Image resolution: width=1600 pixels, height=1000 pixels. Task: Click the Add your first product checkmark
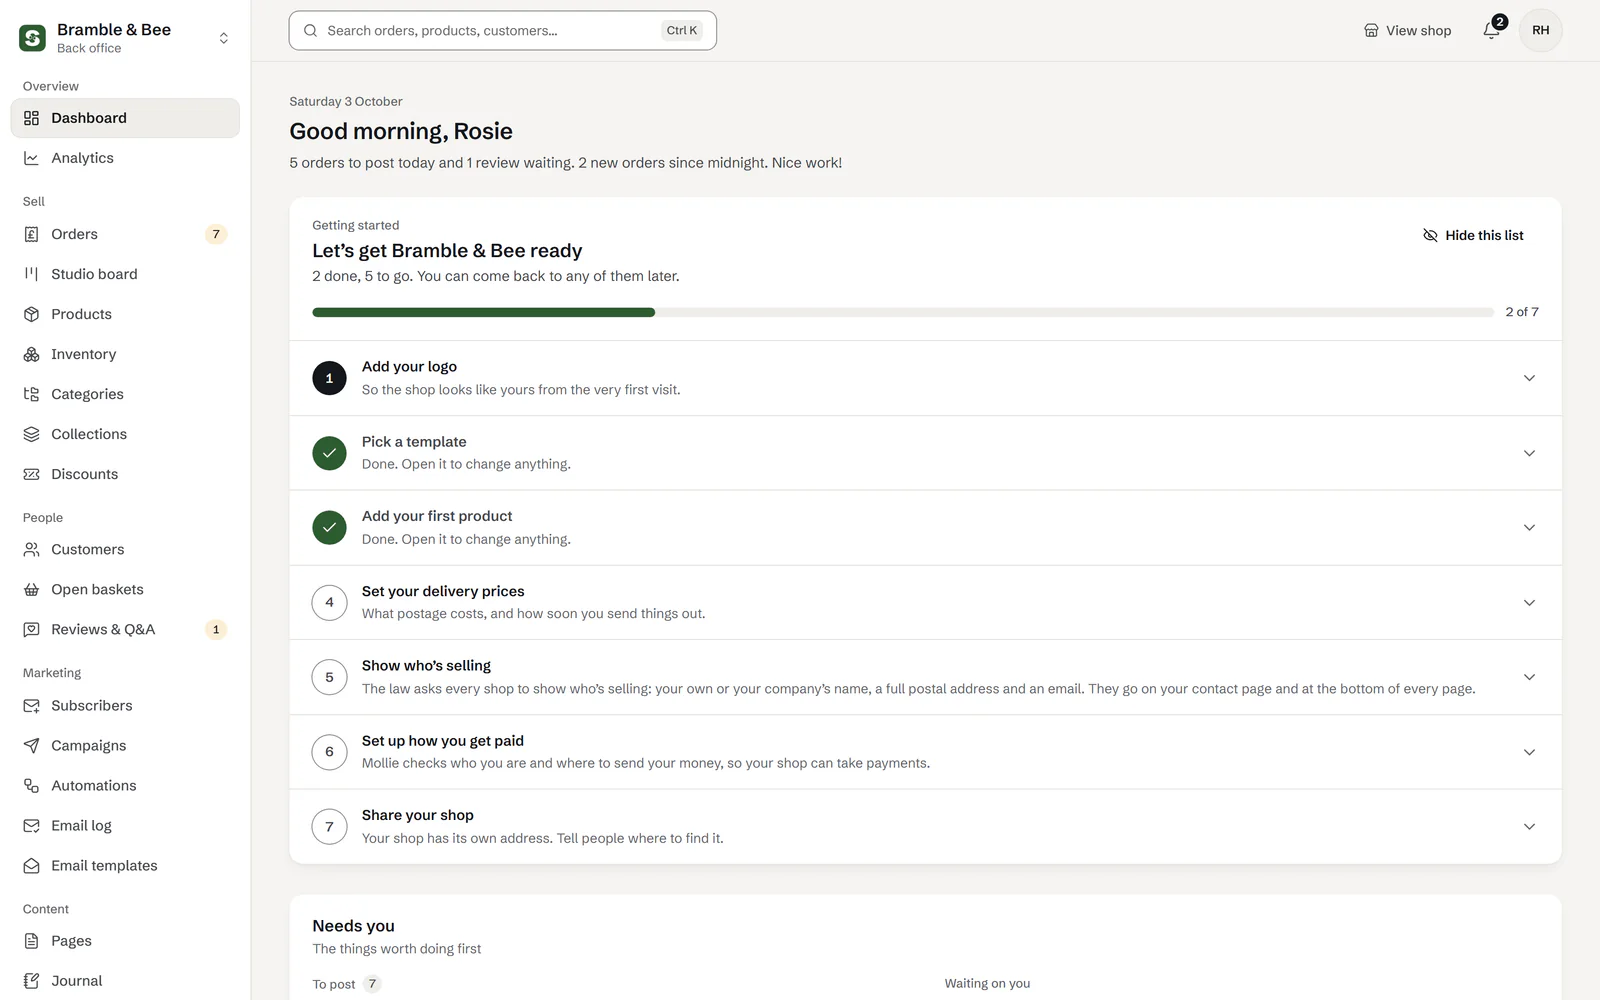coord(329,527)
